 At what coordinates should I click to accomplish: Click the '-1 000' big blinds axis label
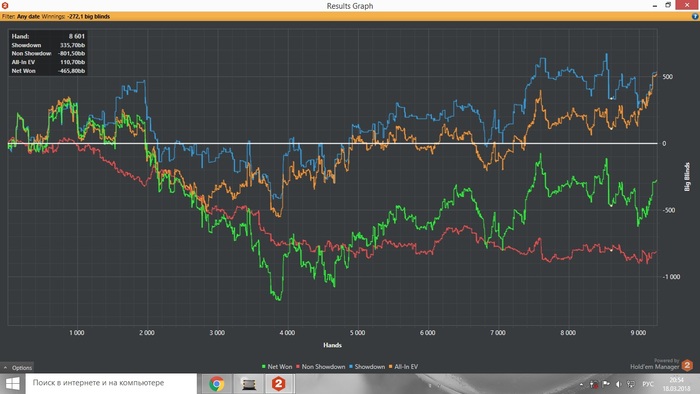(671, 277)
